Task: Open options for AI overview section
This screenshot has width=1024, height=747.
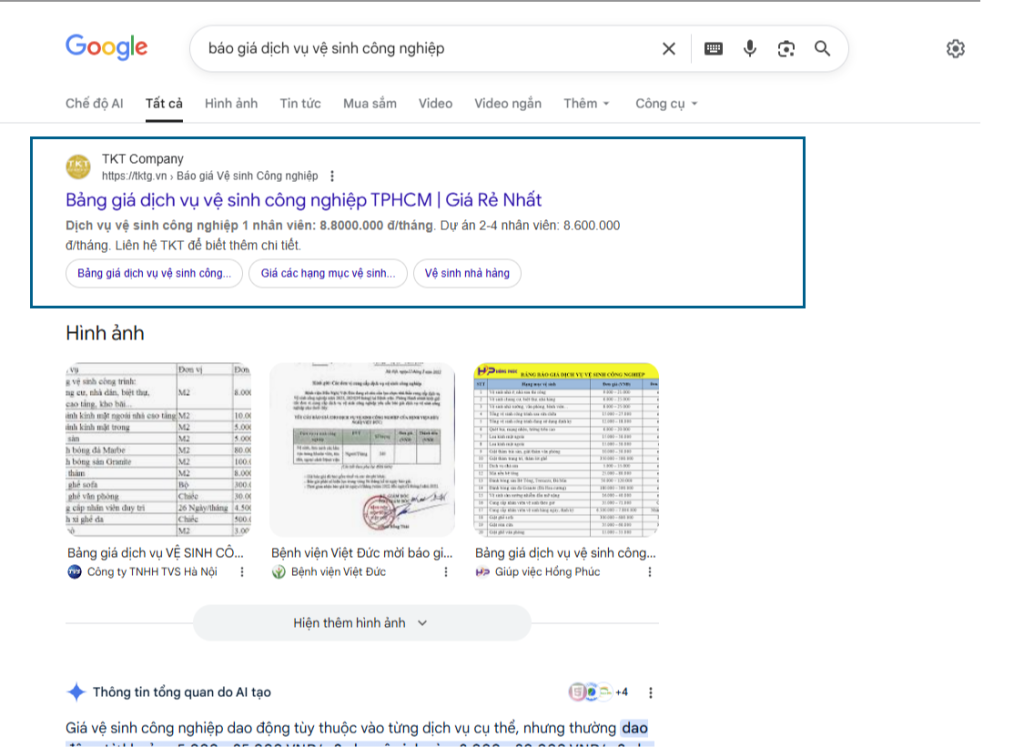Action: [x=651, y=692]
